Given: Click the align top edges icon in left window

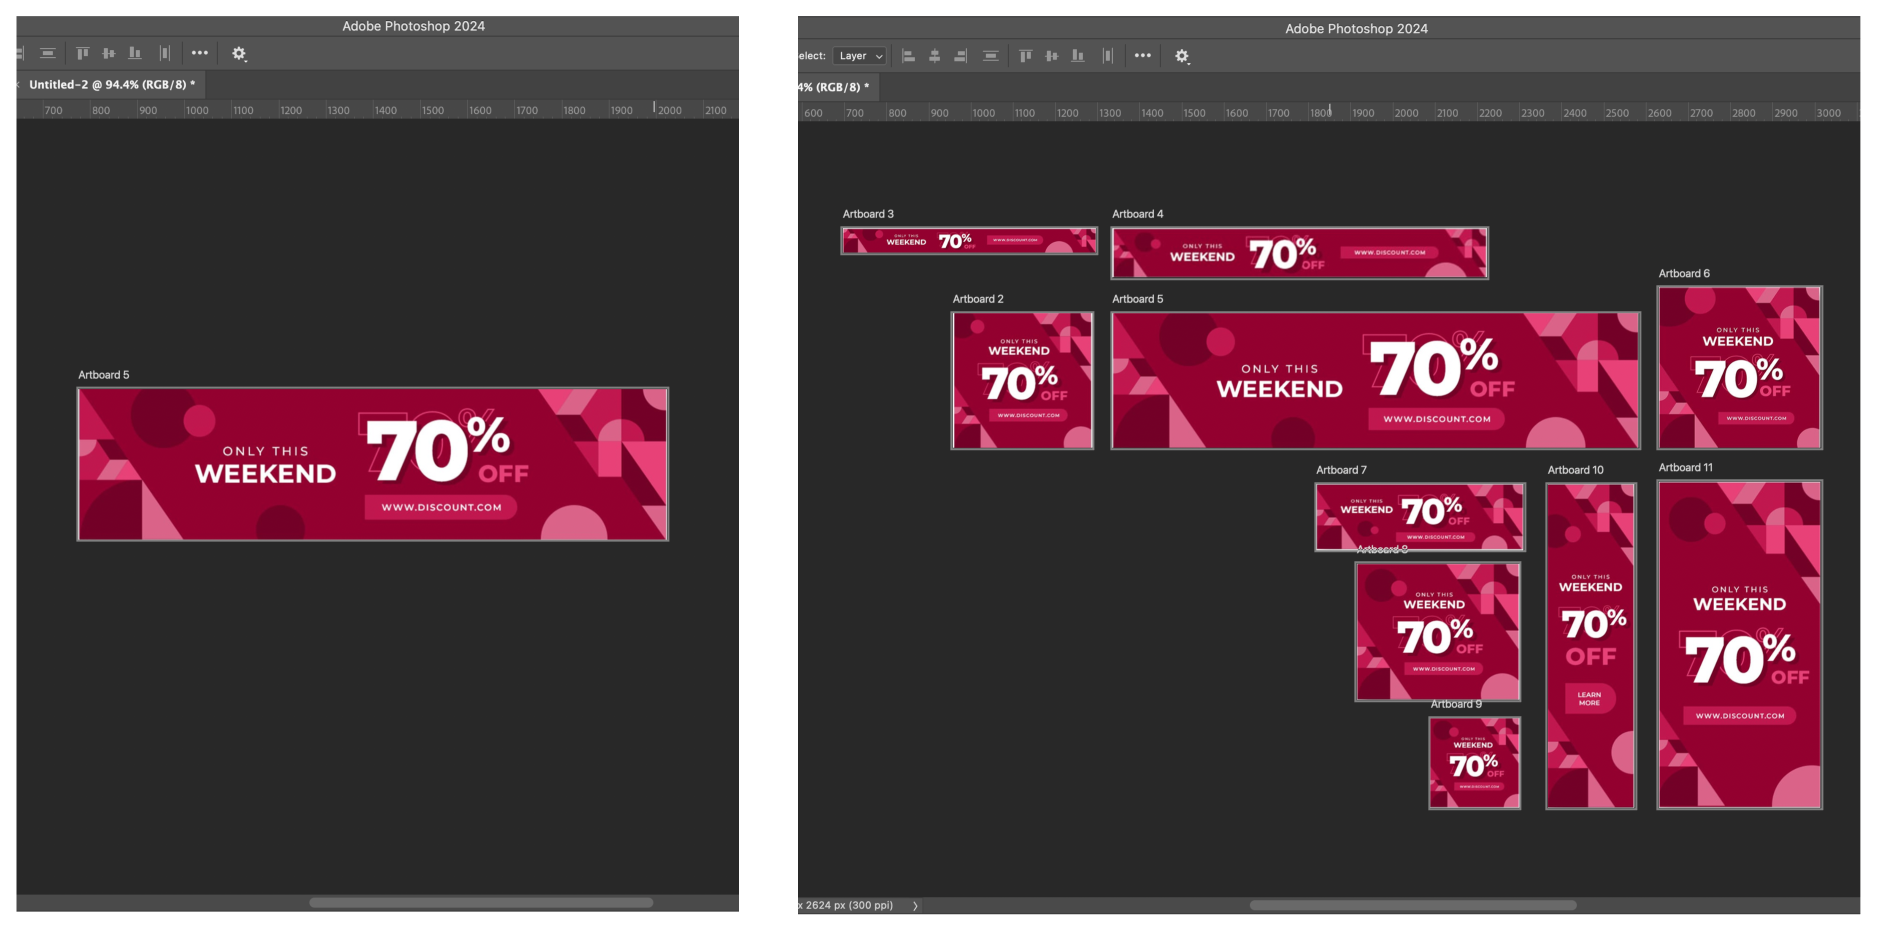Looking at the screenshot, I should point(82,53).
